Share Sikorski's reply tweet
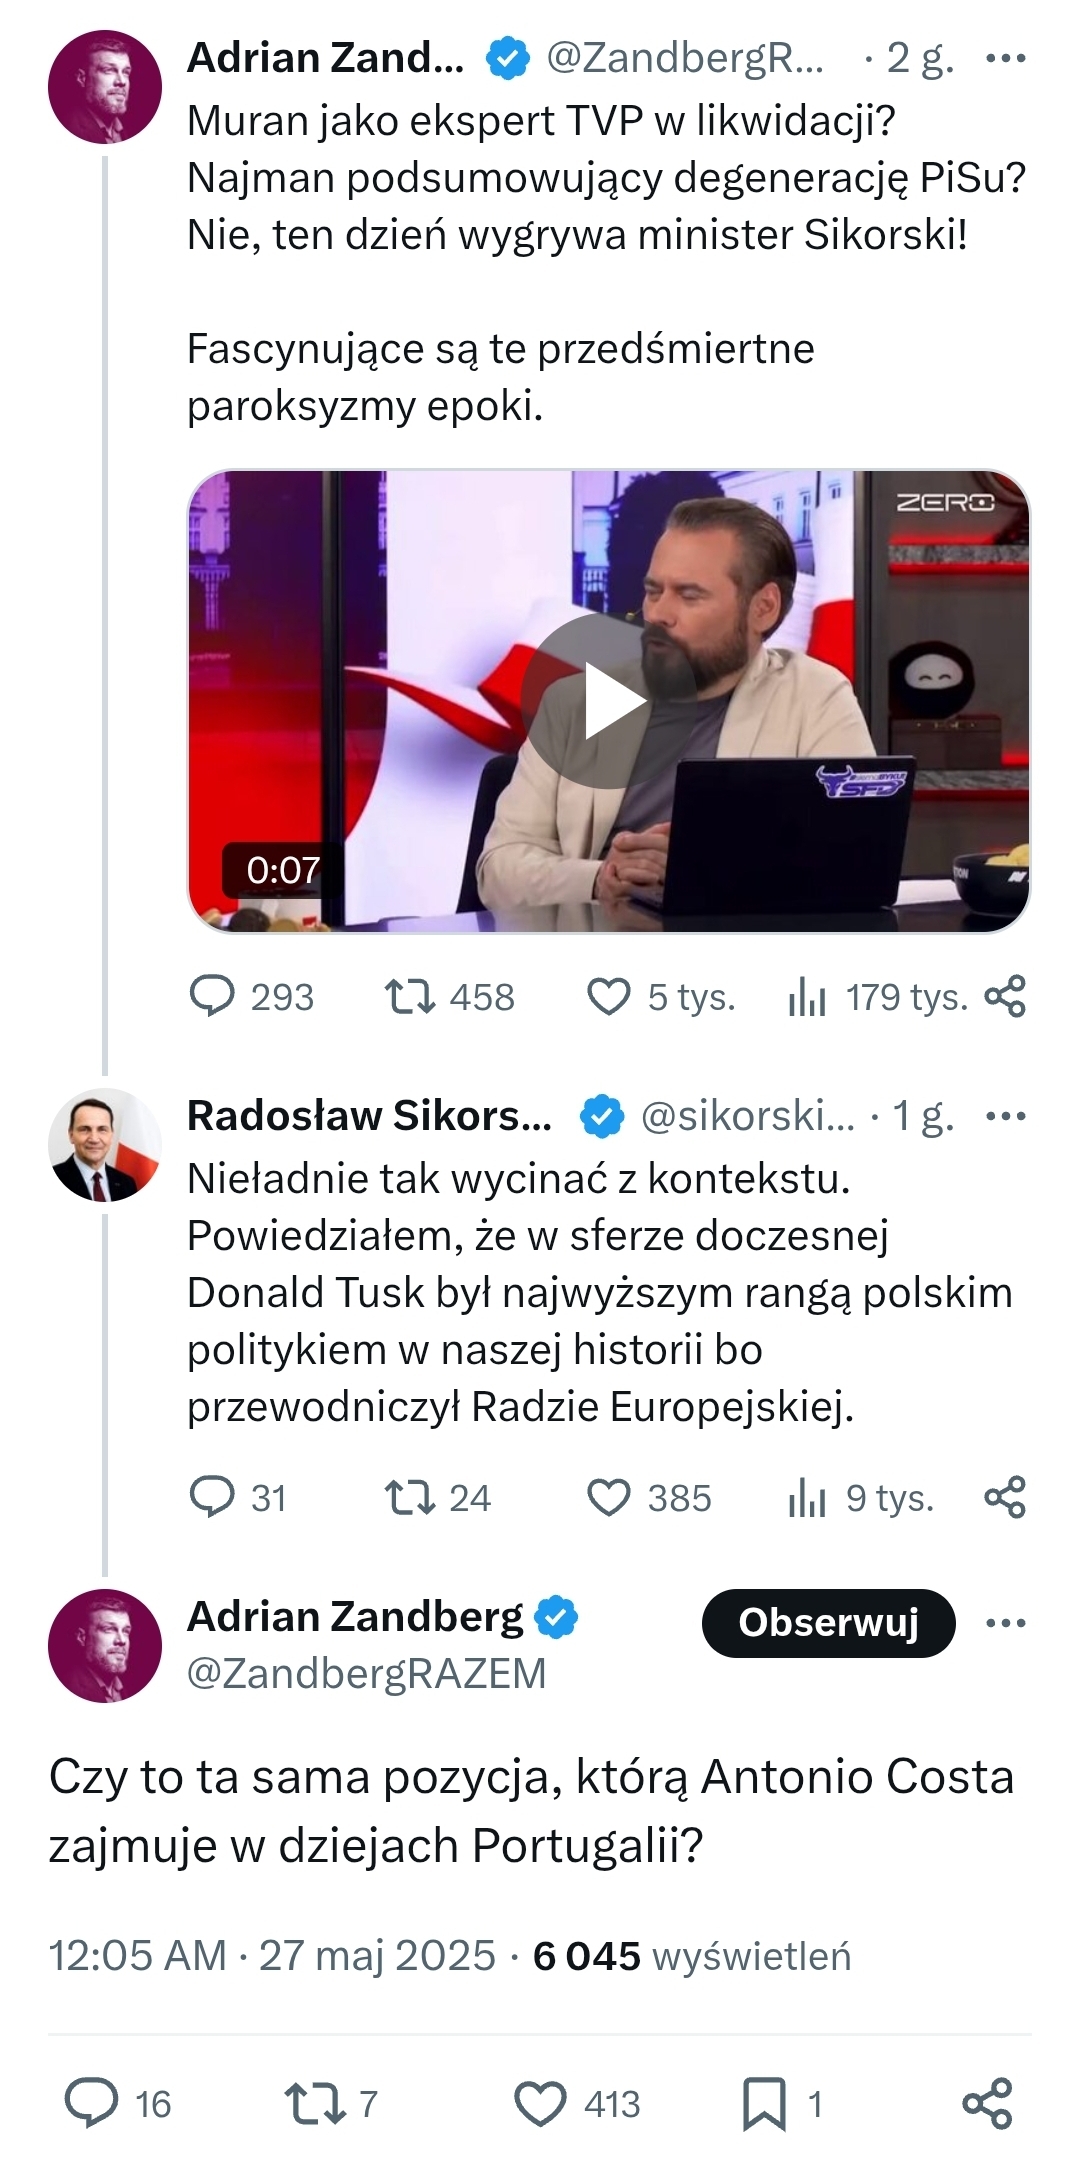Screen dimensions: 1075x2162 [1005, 1498]
